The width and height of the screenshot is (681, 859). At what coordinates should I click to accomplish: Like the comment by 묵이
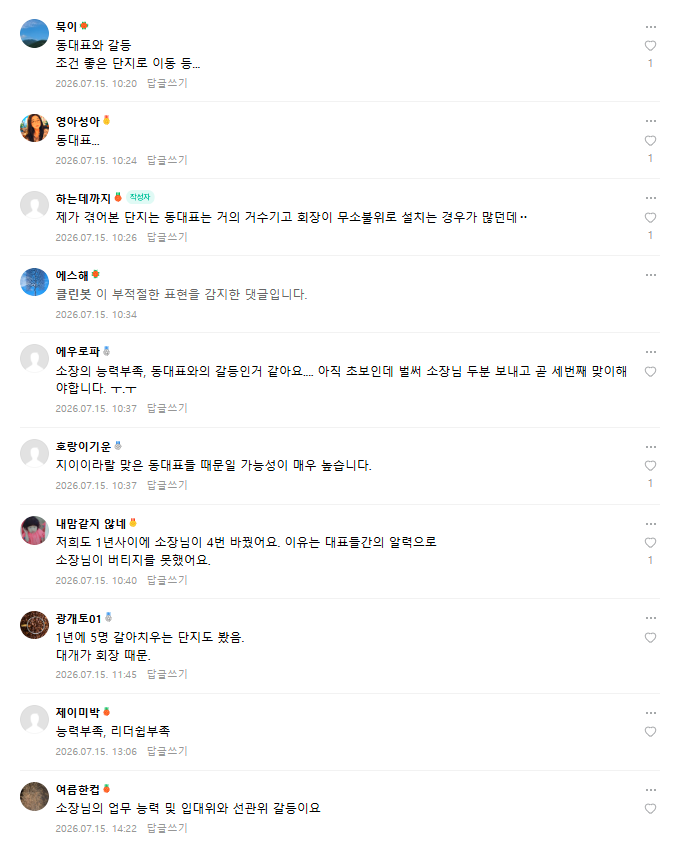click(x=650, y=45)
